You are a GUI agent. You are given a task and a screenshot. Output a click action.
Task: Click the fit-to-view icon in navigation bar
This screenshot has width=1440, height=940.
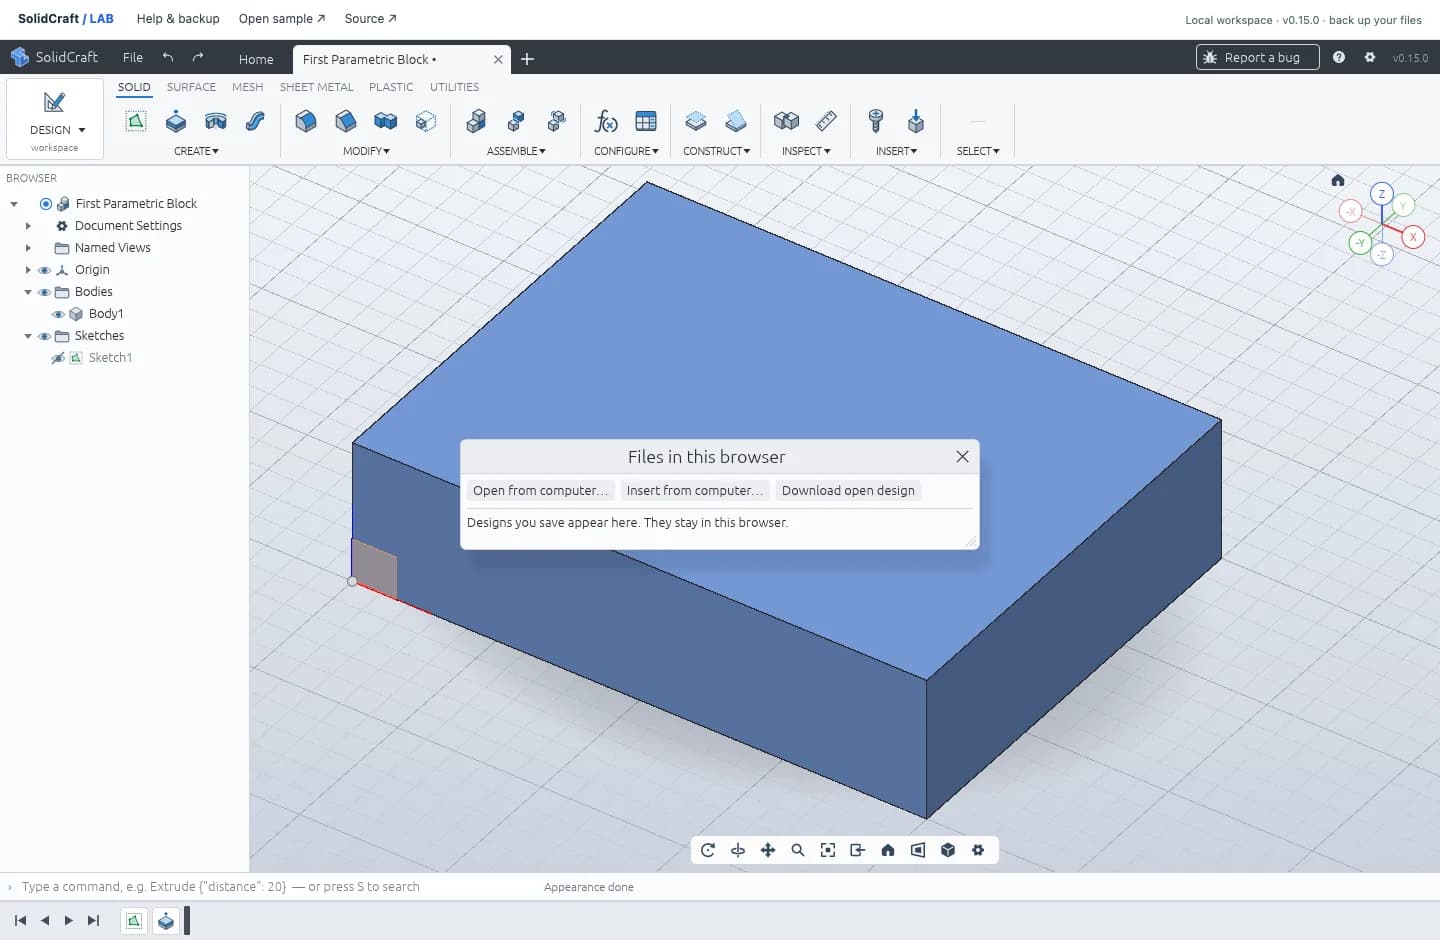(828, 850)
